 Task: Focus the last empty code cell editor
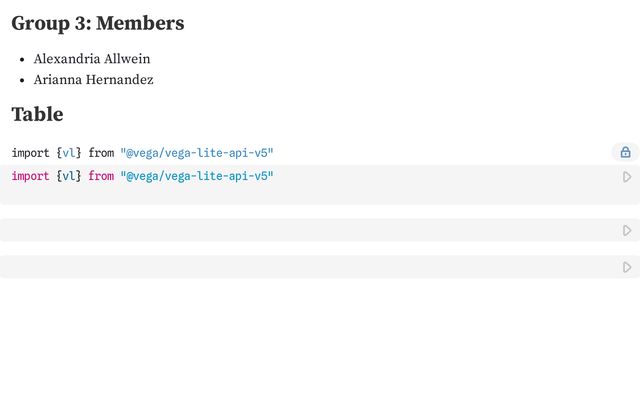click(310, 267)
